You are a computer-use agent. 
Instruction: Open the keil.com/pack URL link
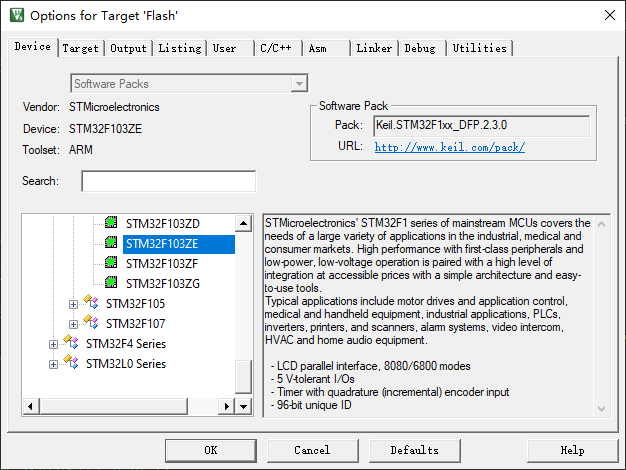(450, 147)
